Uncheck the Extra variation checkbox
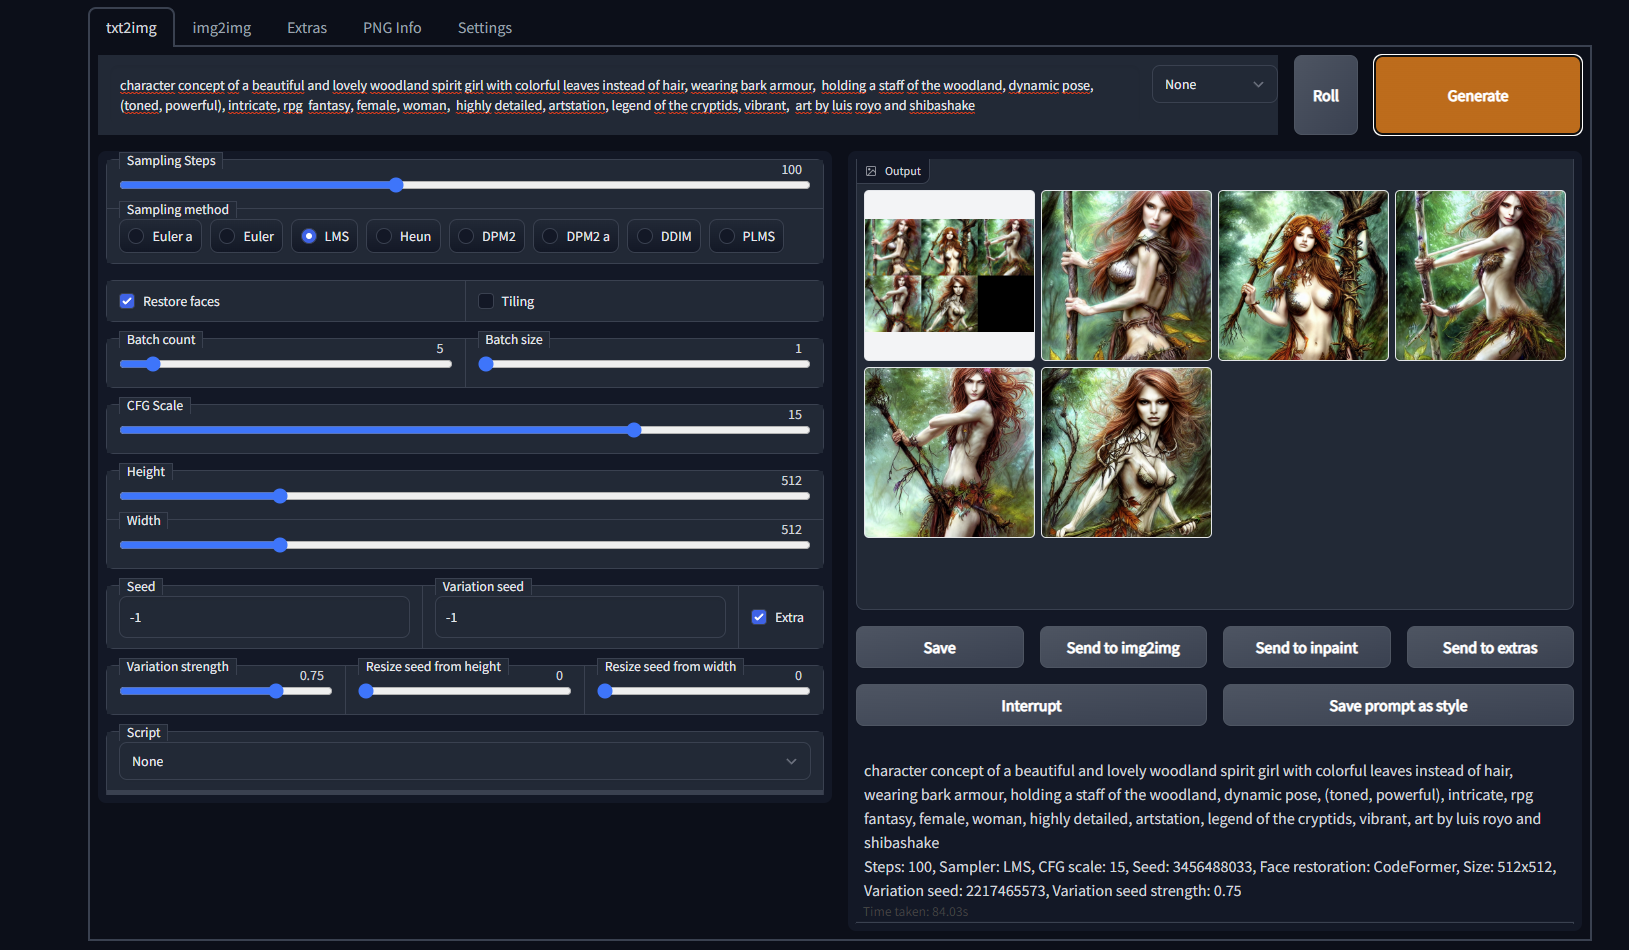This screenshot has height=950, width=1629. click(x=759, y=617)
